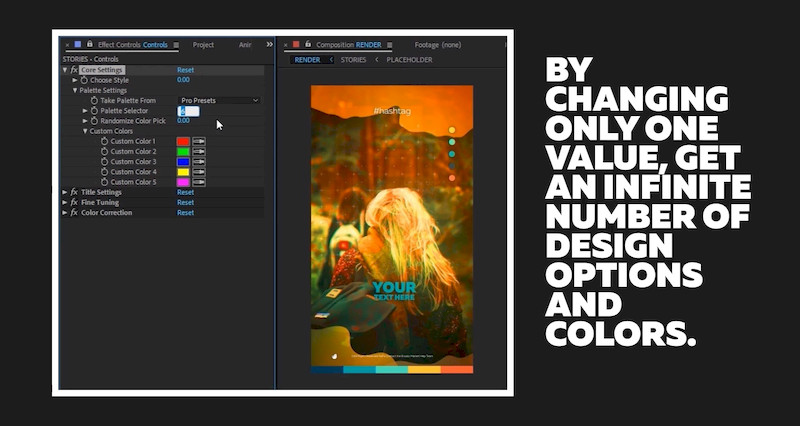Click the story preview in the Composition viewer
The image size is (800, 426).
(392, 229)
